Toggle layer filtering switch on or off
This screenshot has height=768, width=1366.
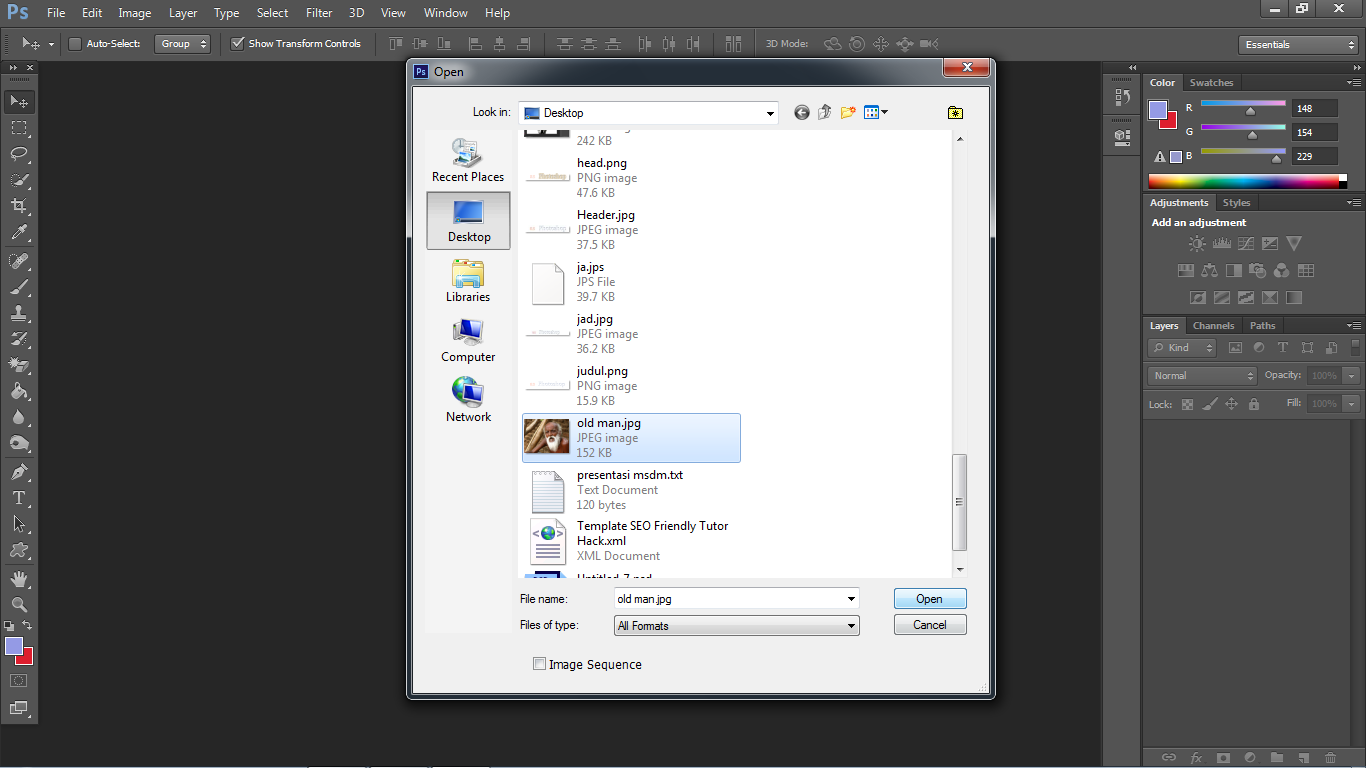pyautogui.click(x=1358, y=347)
